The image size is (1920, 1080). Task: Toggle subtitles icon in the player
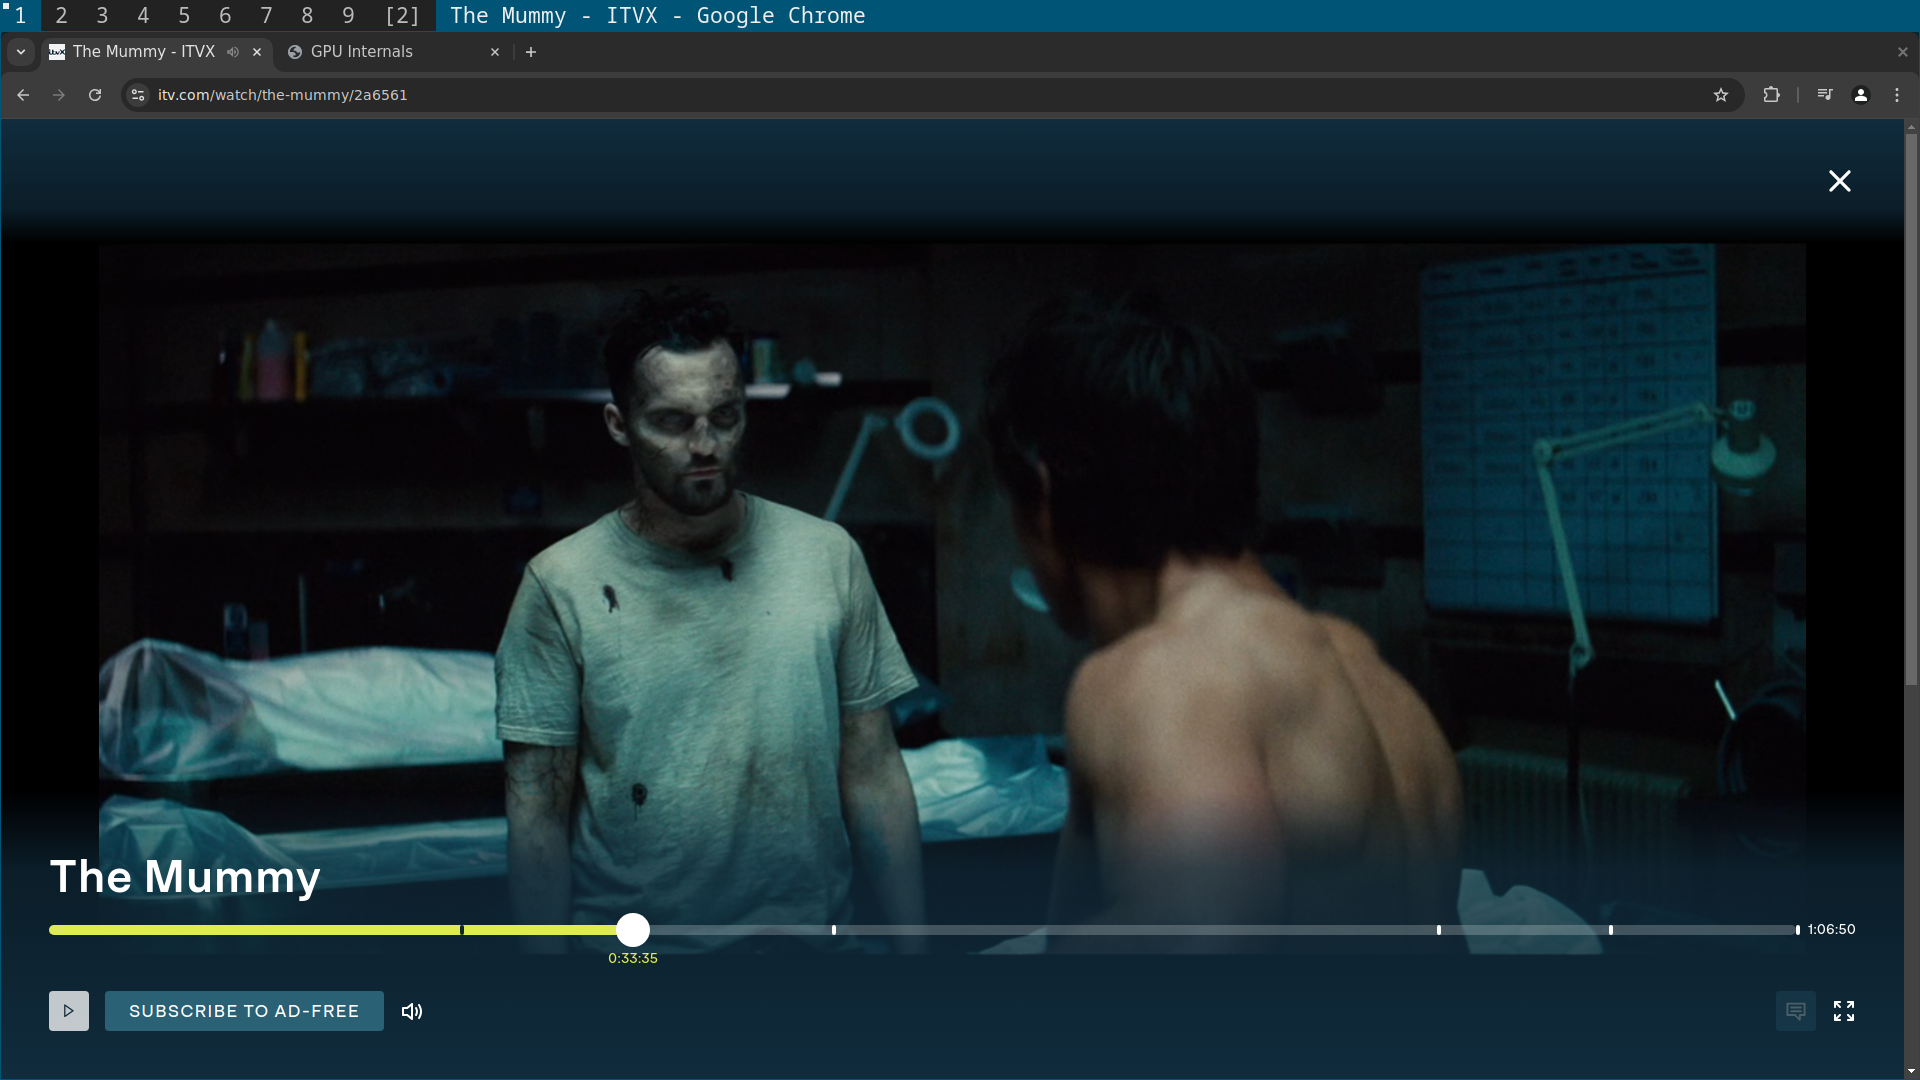click(x=1795, y=1011)
